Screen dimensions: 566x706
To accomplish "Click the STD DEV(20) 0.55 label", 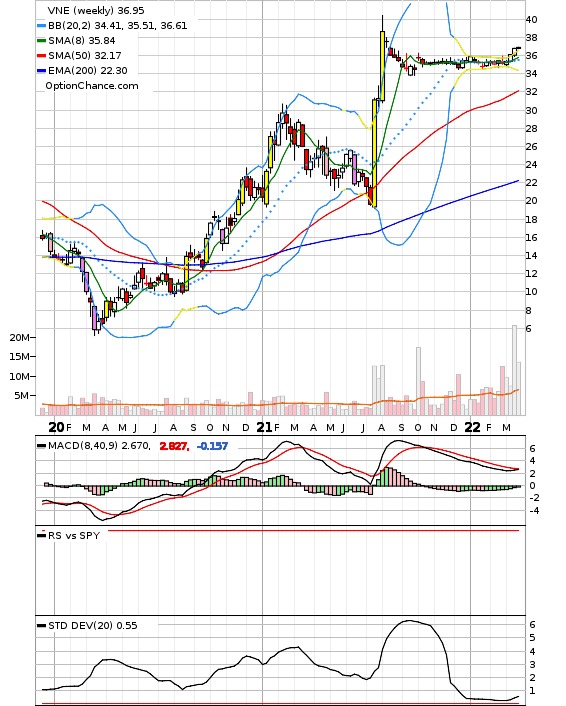I will (92, 625).
